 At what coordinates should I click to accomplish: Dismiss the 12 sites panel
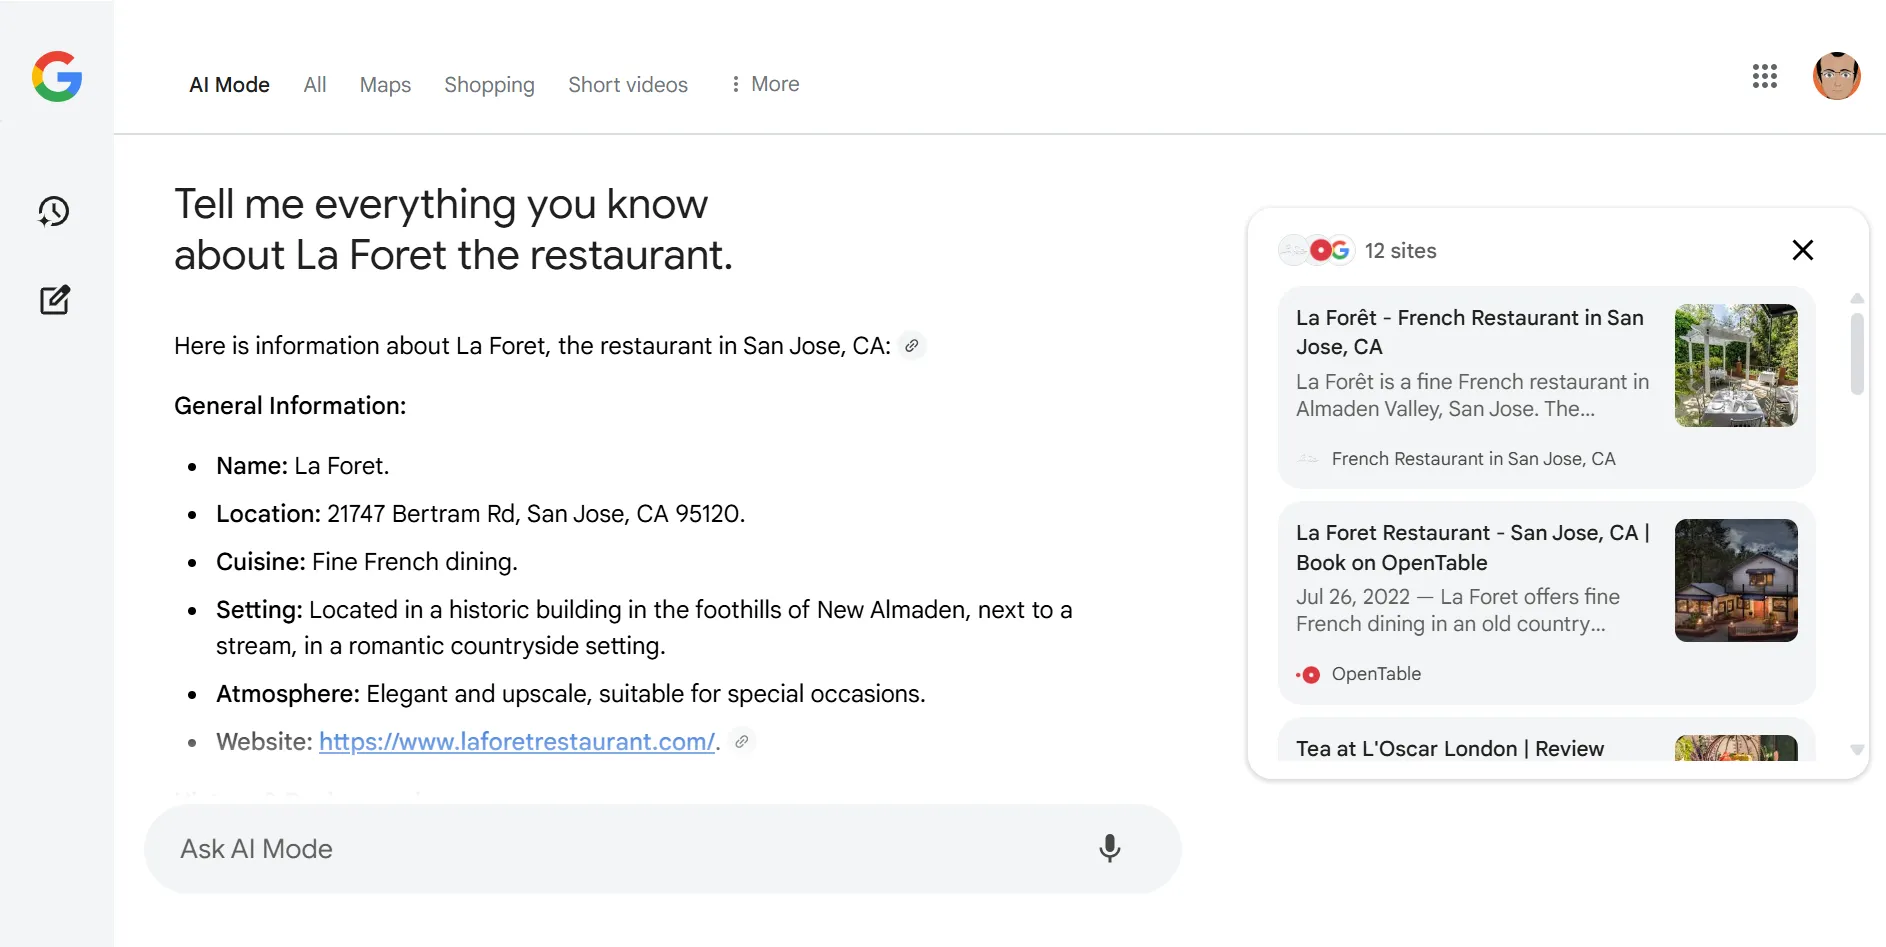pos(1803,250)
